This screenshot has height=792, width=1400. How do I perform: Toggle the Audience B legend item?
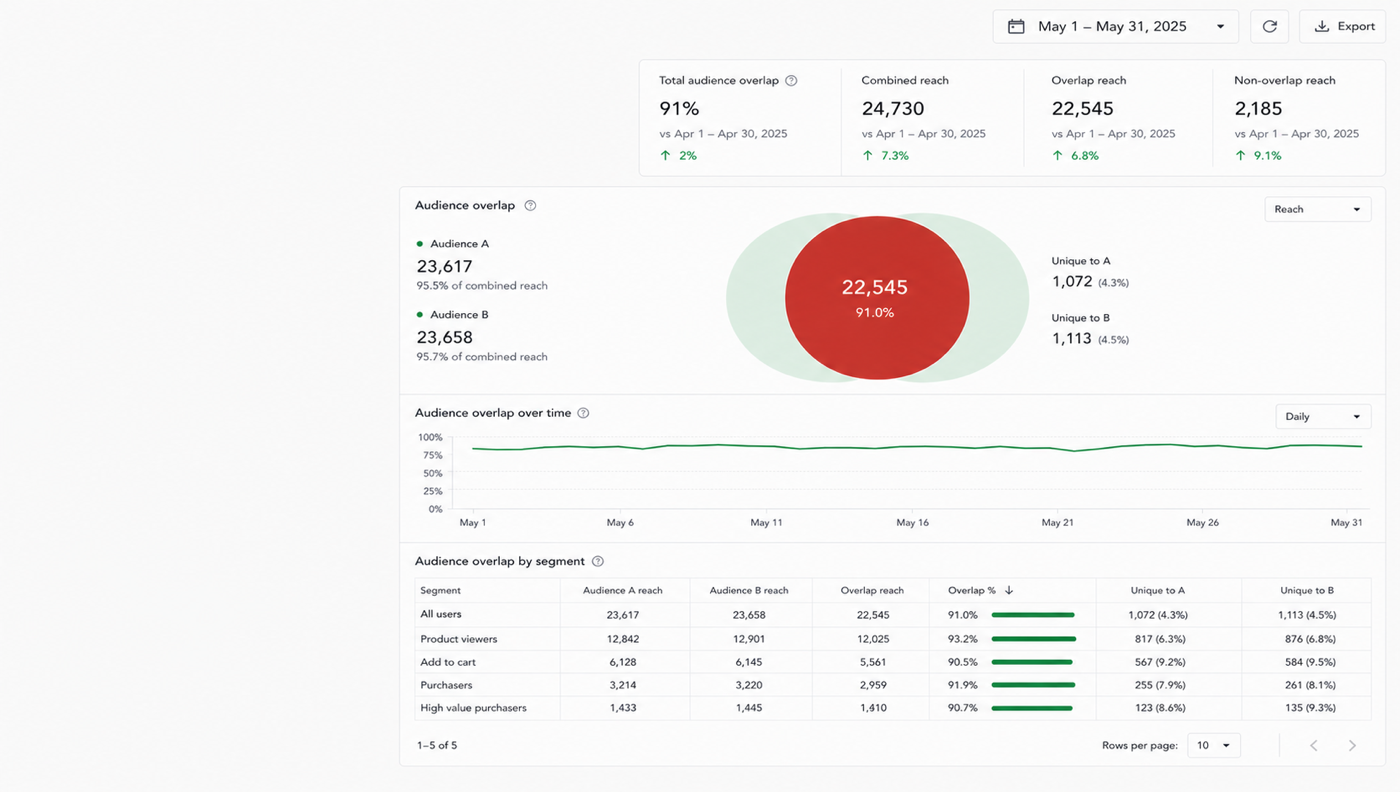pos(453,315)
